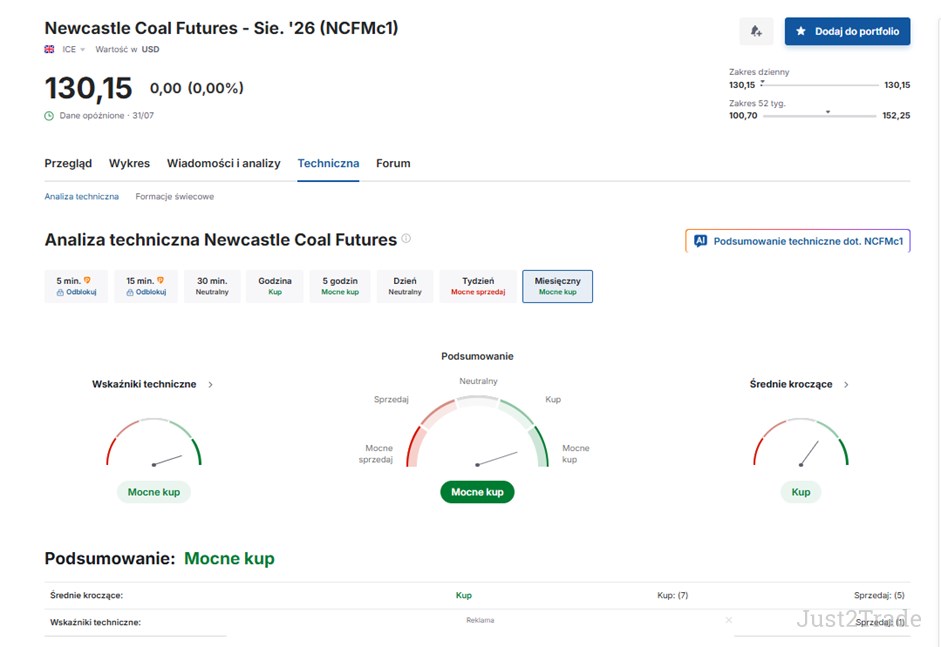The width and height of the screenshot is (941, 647).
Task: Click Odblokuj lock under 5 min.
Action: pos(76,292)
